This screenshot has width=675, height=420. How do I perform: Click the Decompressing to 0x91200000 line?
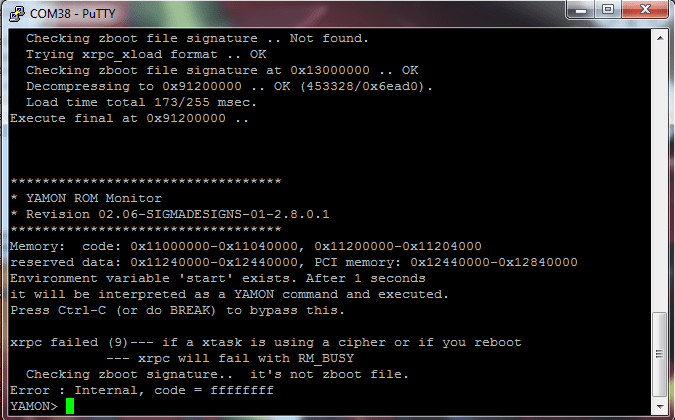tap(229, 86)
